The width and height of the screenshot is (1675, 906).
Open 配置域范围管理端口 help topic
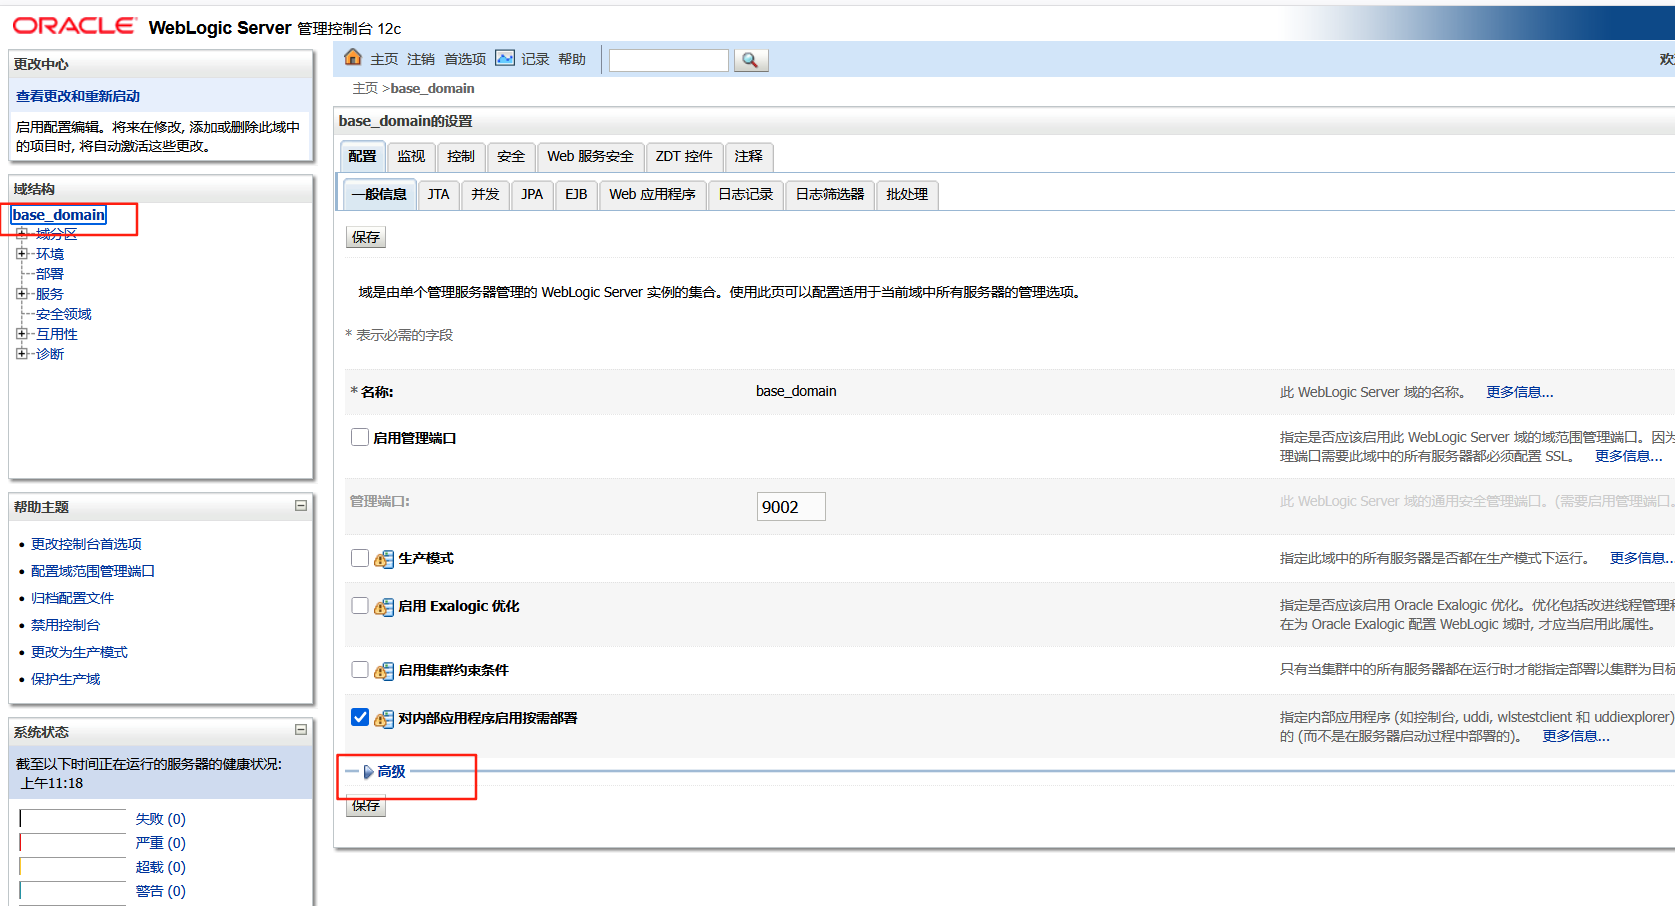(x=93, y=571)
